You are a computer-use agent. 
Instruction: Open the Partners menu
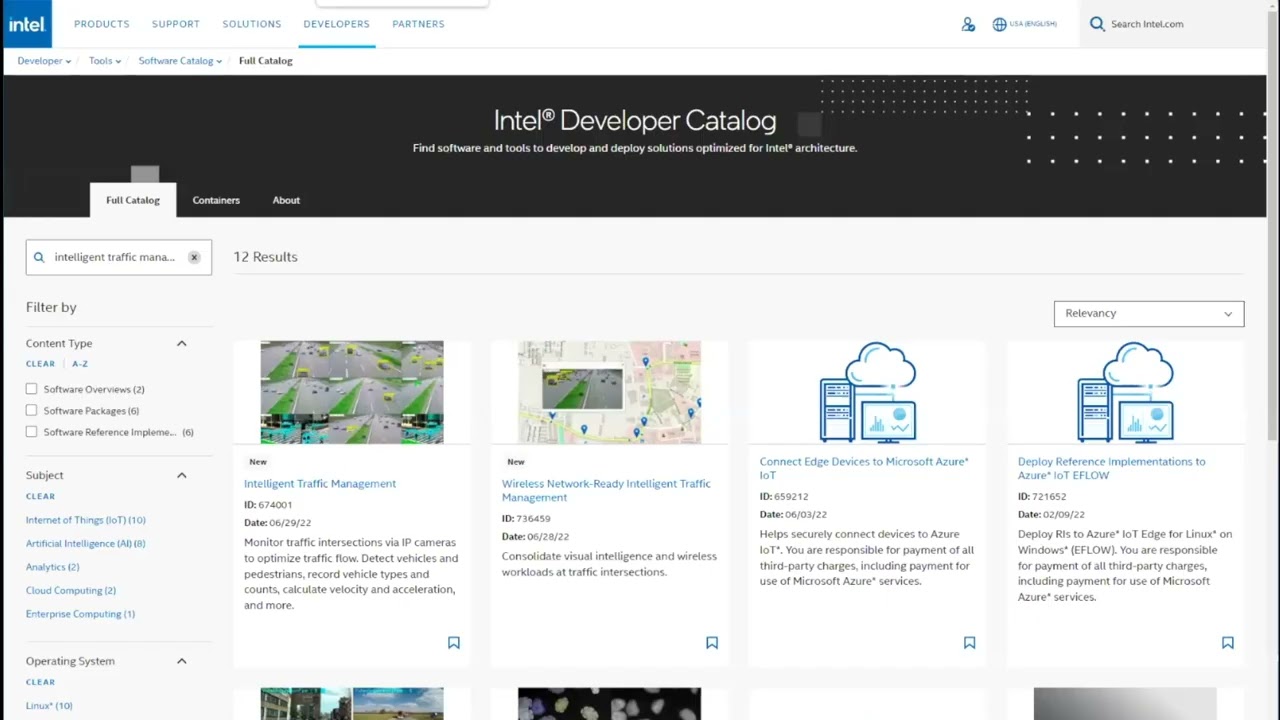click(418, 24)
